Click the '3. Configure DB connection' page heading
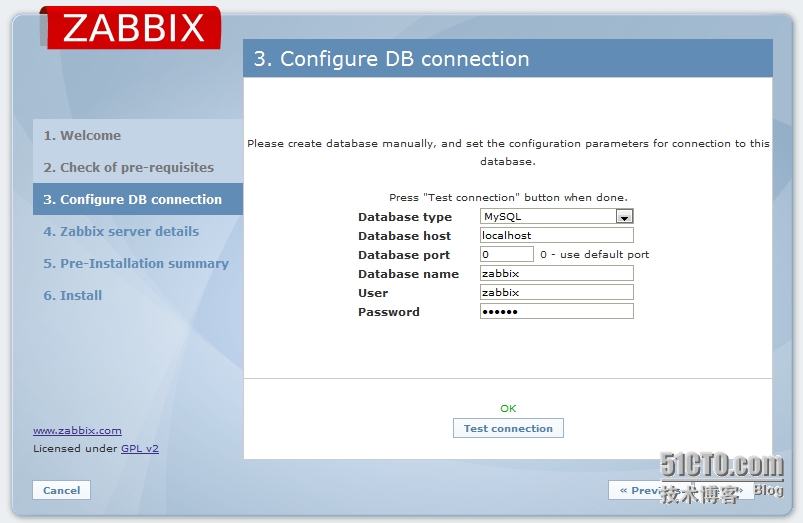 [x=391, y=59]
